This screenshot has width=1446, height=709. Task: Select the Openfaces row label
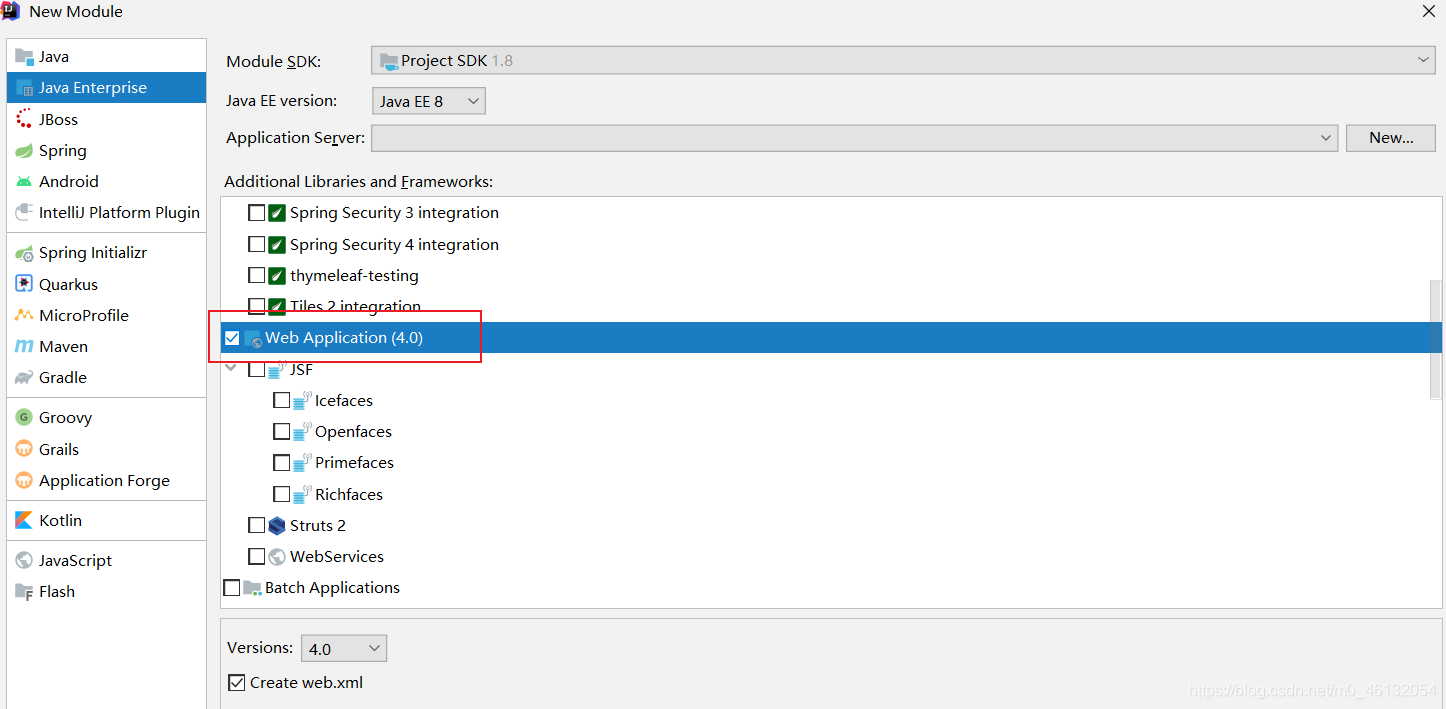tap(353, 431)
